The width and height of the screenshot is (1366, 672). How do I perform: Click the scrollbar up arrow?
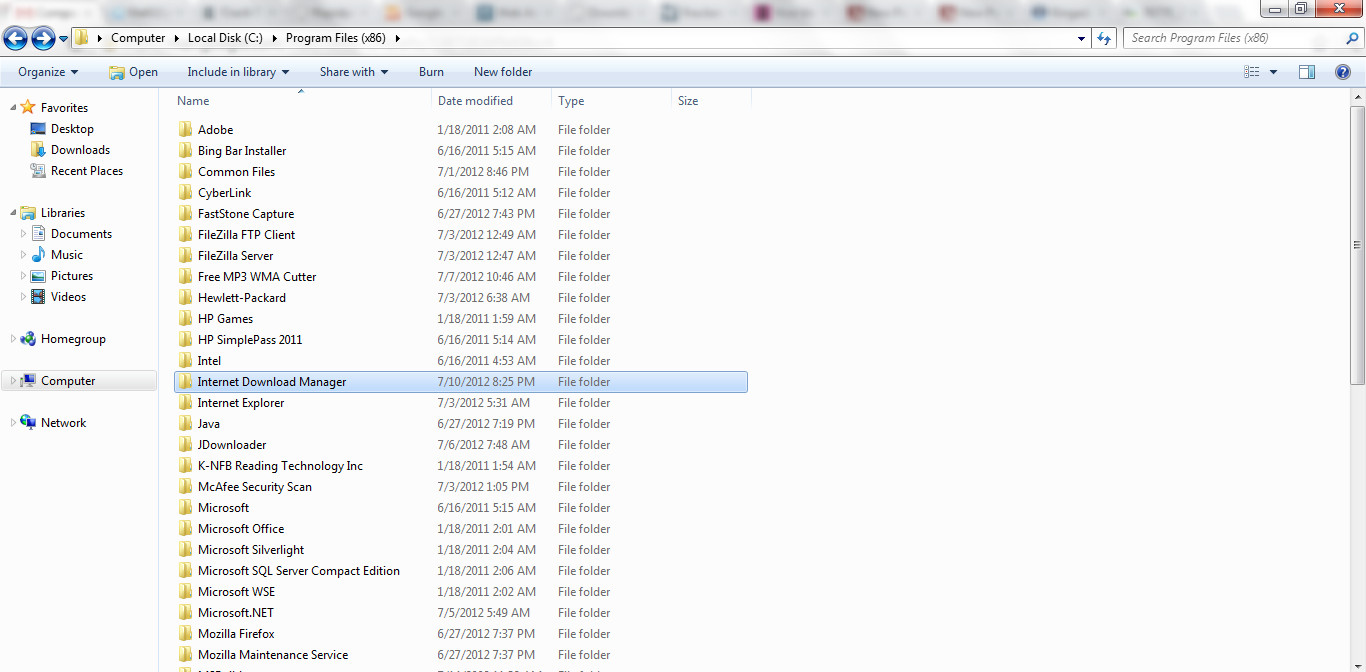click(1357, 96)
